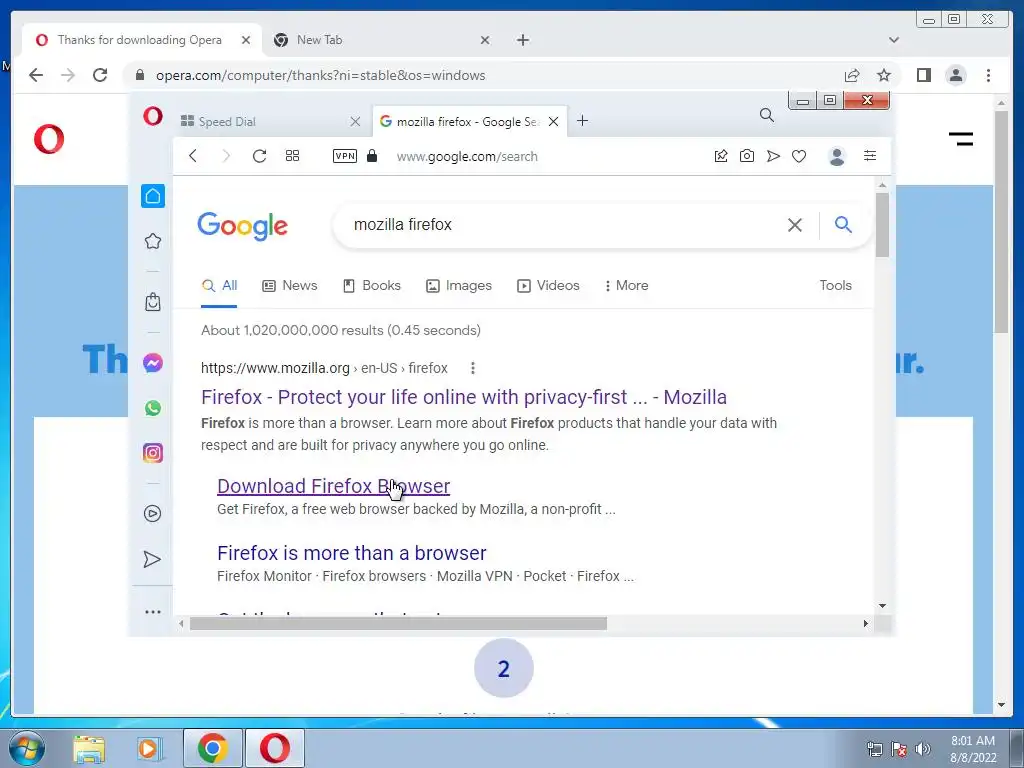Viewport: 1024px width, 768px height.
Task: Select the All search filter
Action: coord(219,285)
